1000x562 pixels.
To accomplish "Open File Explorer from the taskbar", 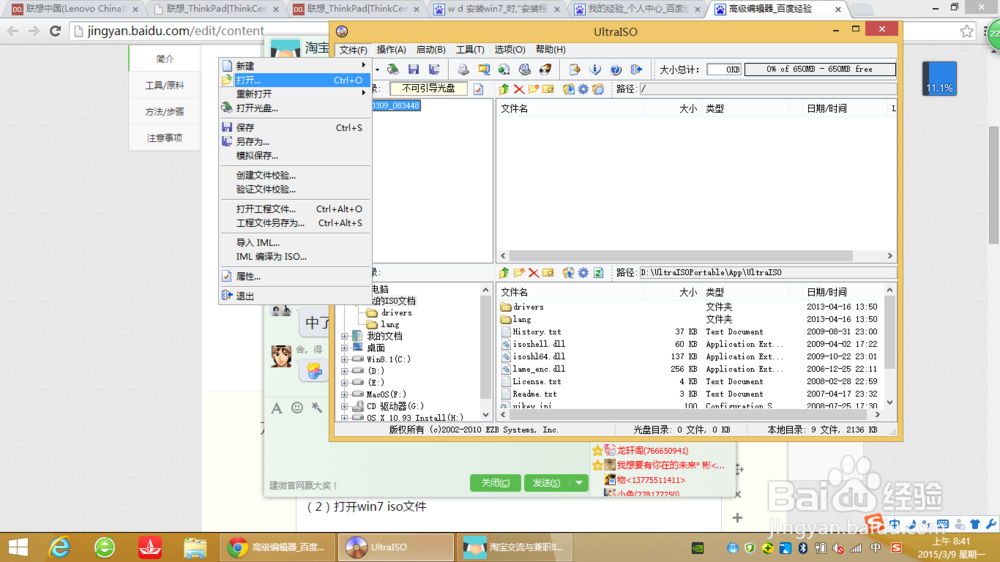I will click(x=195, y=547).
